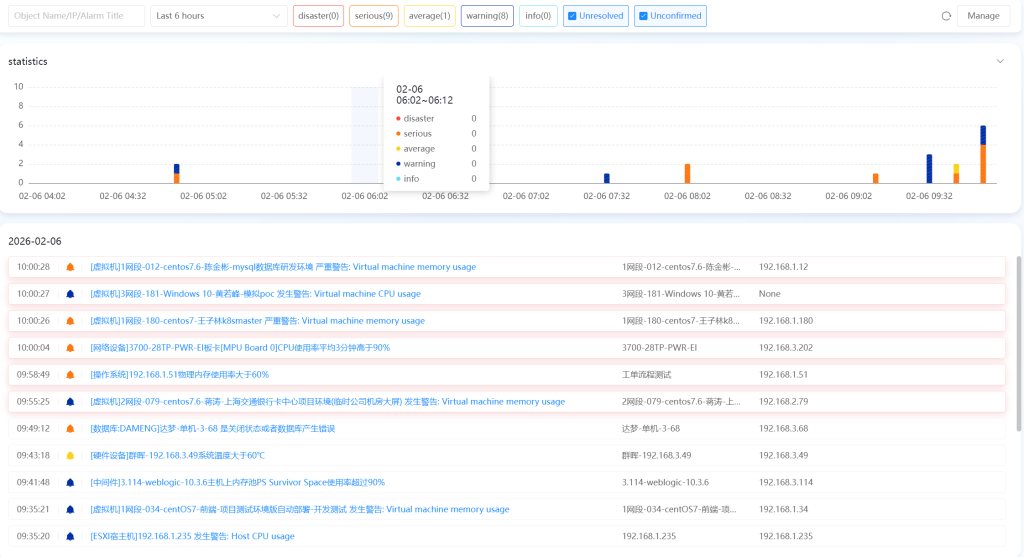Click bell icon of 09:41:48 weblogic alarm
Viewport: 1024px width, 557px height.
(x=70, y=482)
